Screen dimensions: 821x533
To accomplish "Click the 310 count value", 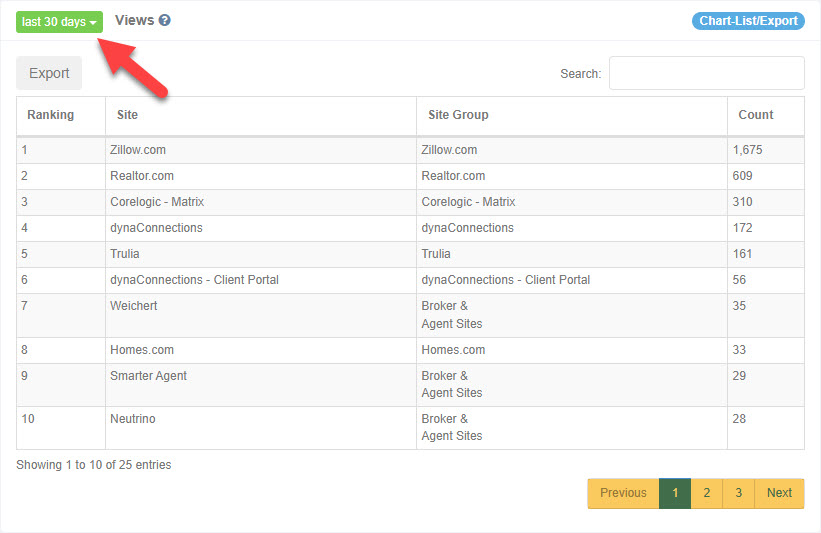I will click(742, 202).
